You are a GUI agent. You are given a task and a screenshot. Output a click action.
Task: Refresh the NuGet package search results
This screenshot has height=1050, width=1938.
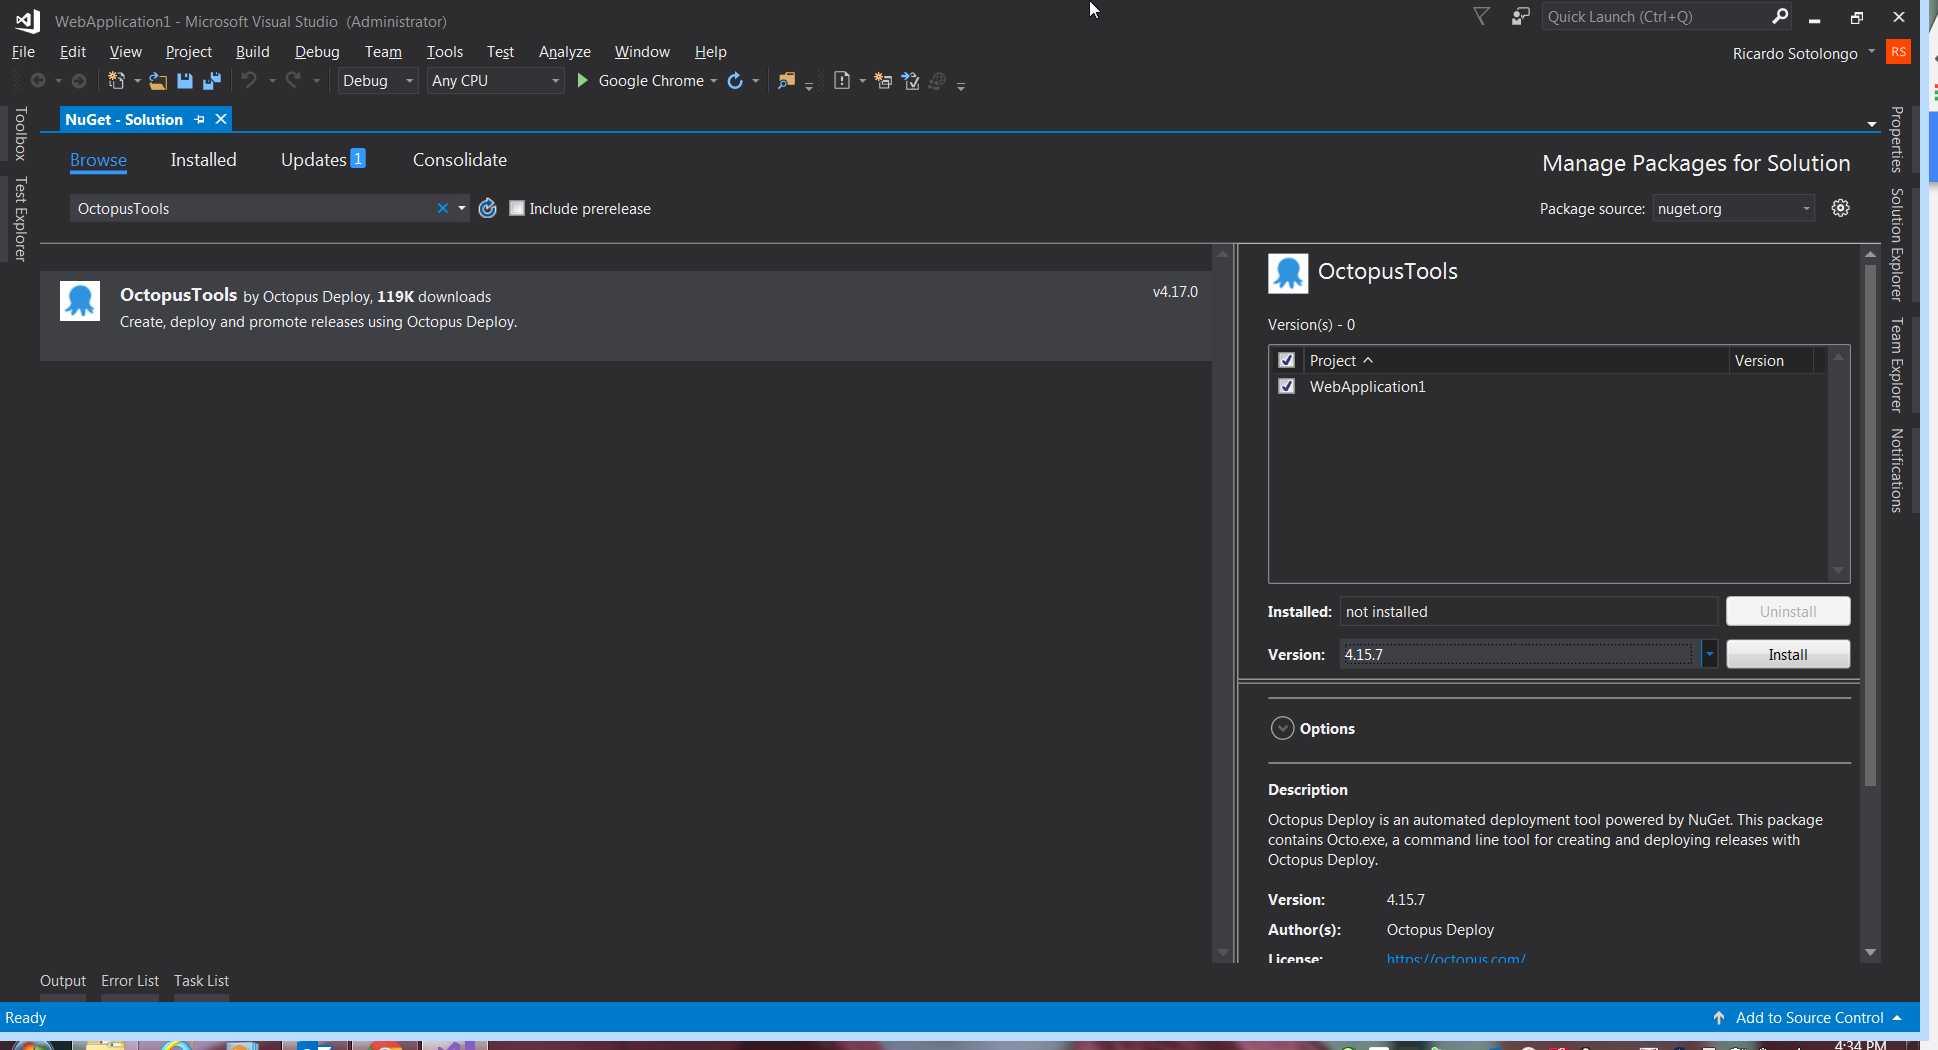[488, 208]
